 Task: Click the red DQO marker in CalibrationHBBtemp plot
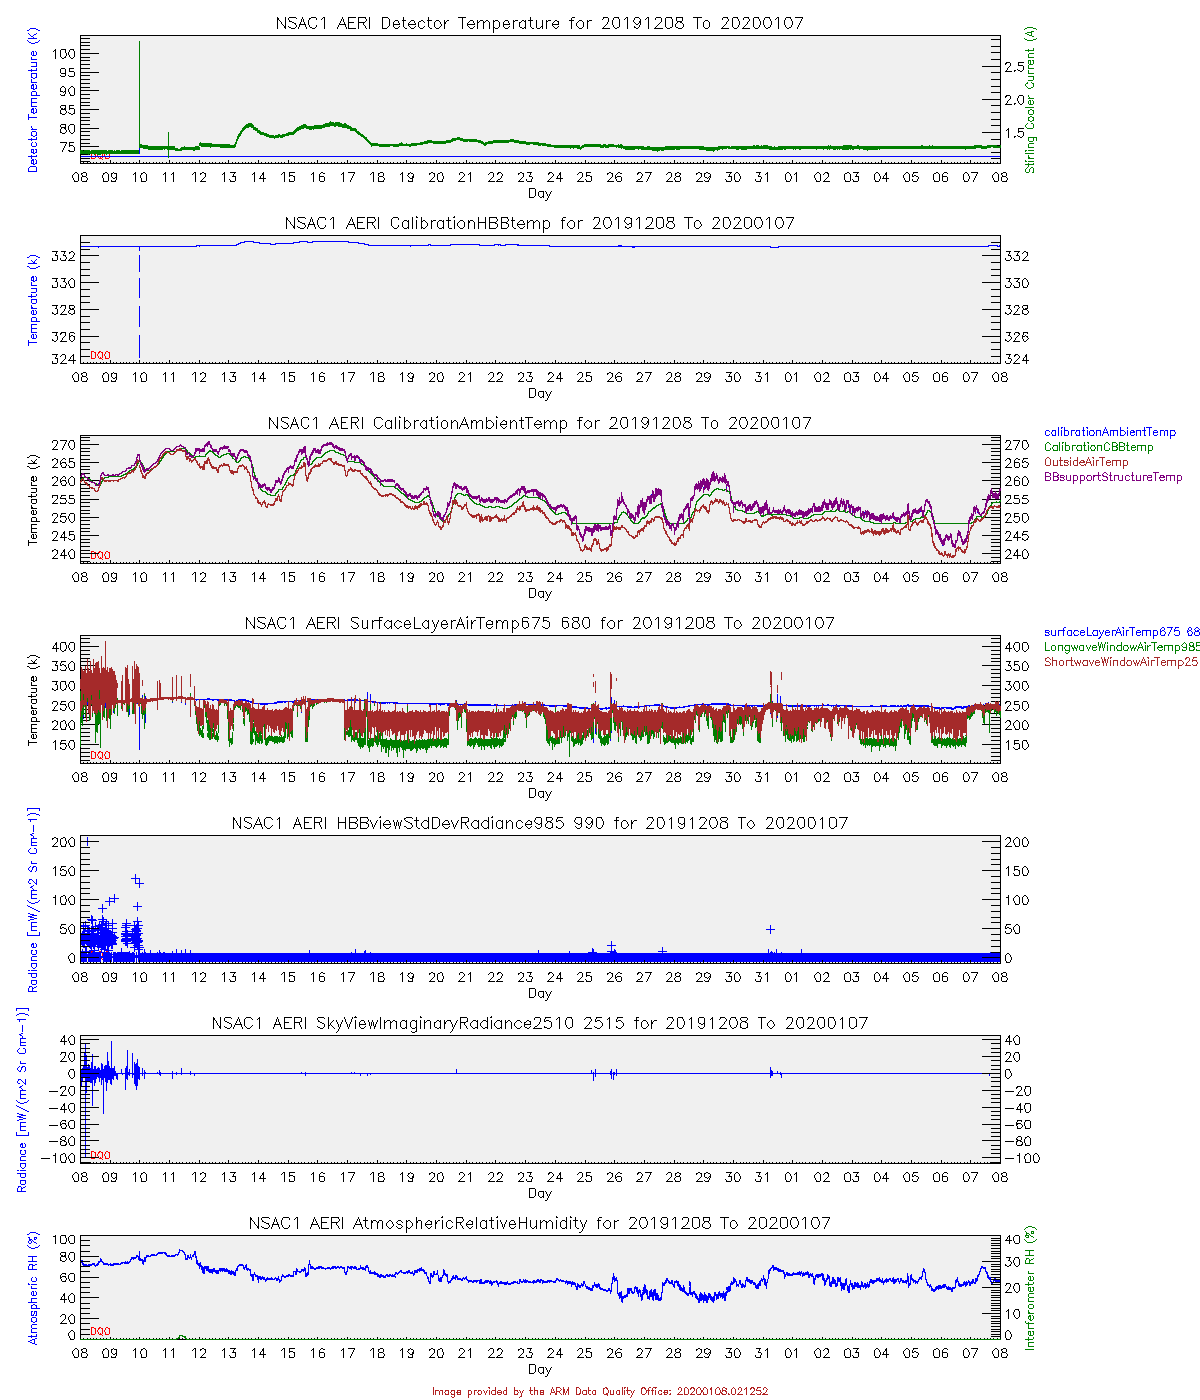click(x=100, y=355)
